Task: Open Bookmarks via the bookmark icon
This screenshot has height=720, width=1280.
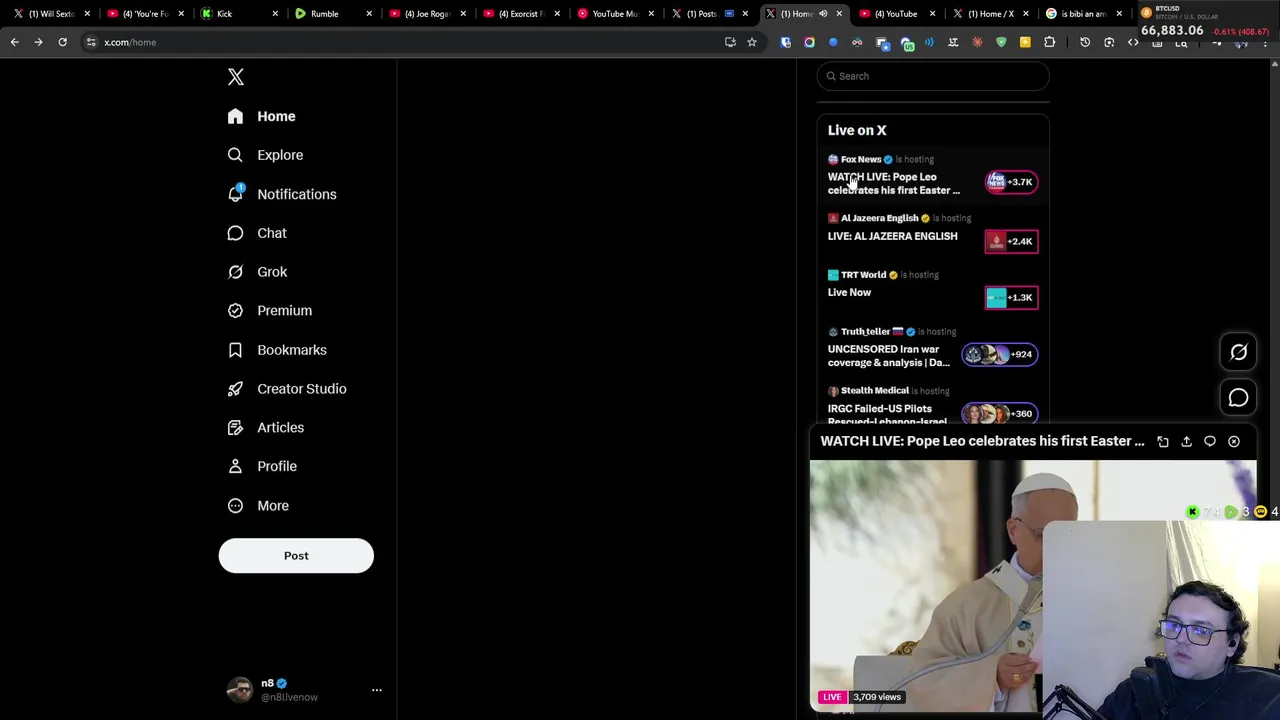Action: pos(235,350)
